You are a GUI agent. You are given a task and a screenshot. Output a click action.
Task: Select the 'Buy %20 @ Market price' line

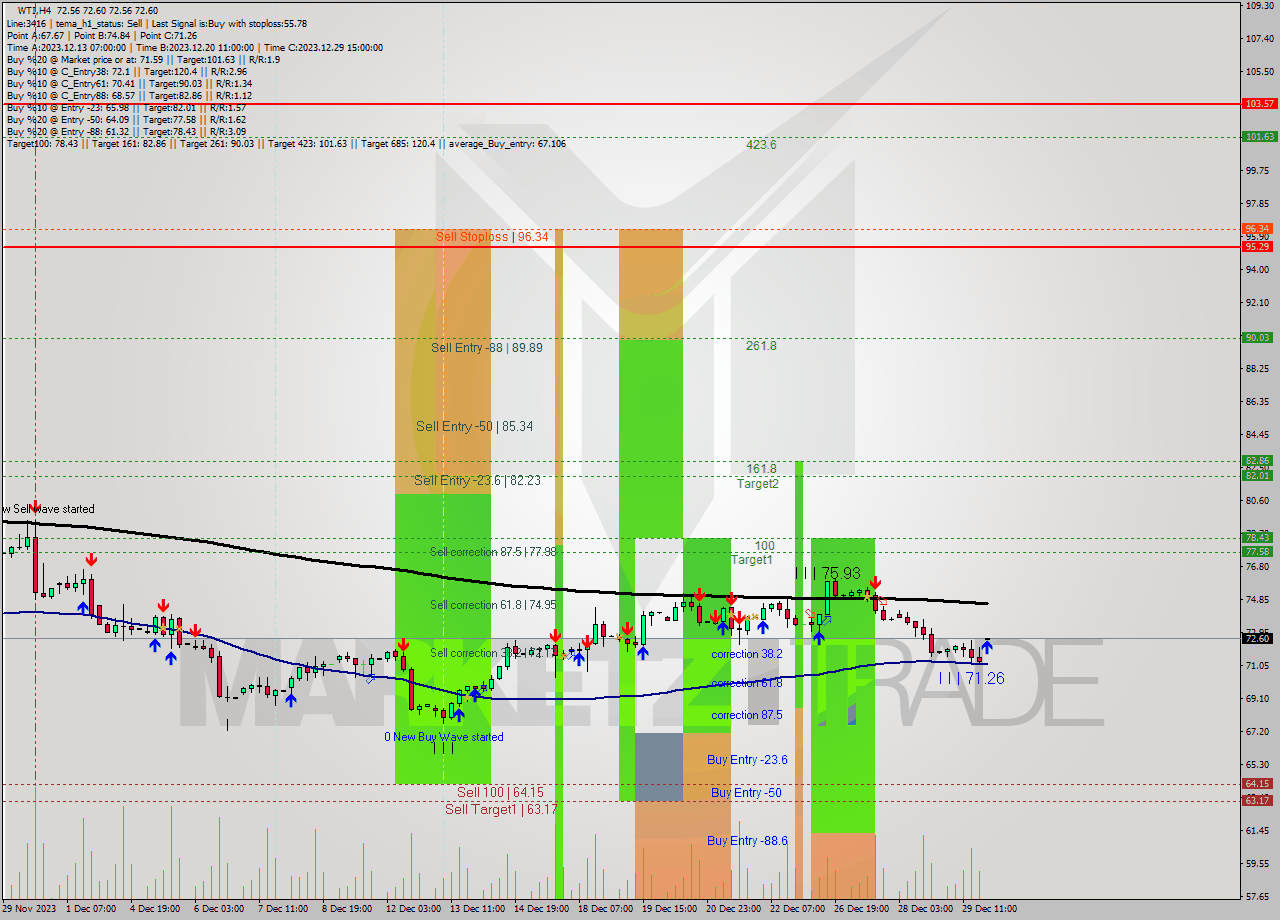[x=143, y=59]
